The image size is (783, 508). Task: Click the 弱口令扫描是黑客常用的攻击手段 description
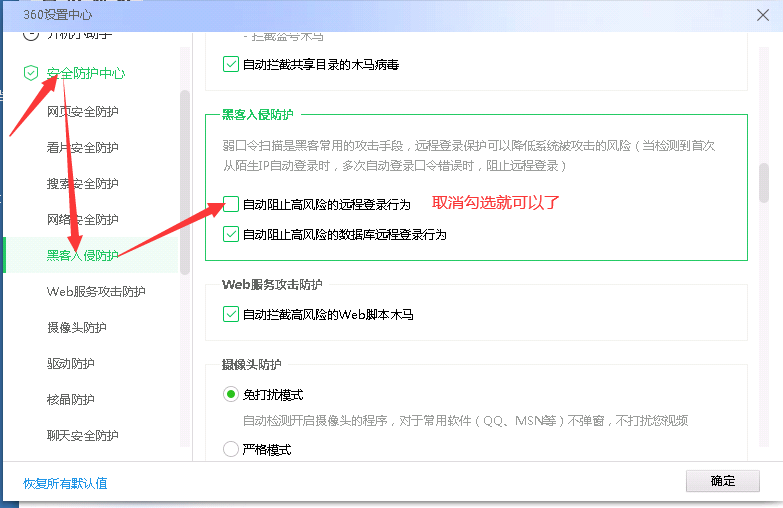[x=469, y=155]
